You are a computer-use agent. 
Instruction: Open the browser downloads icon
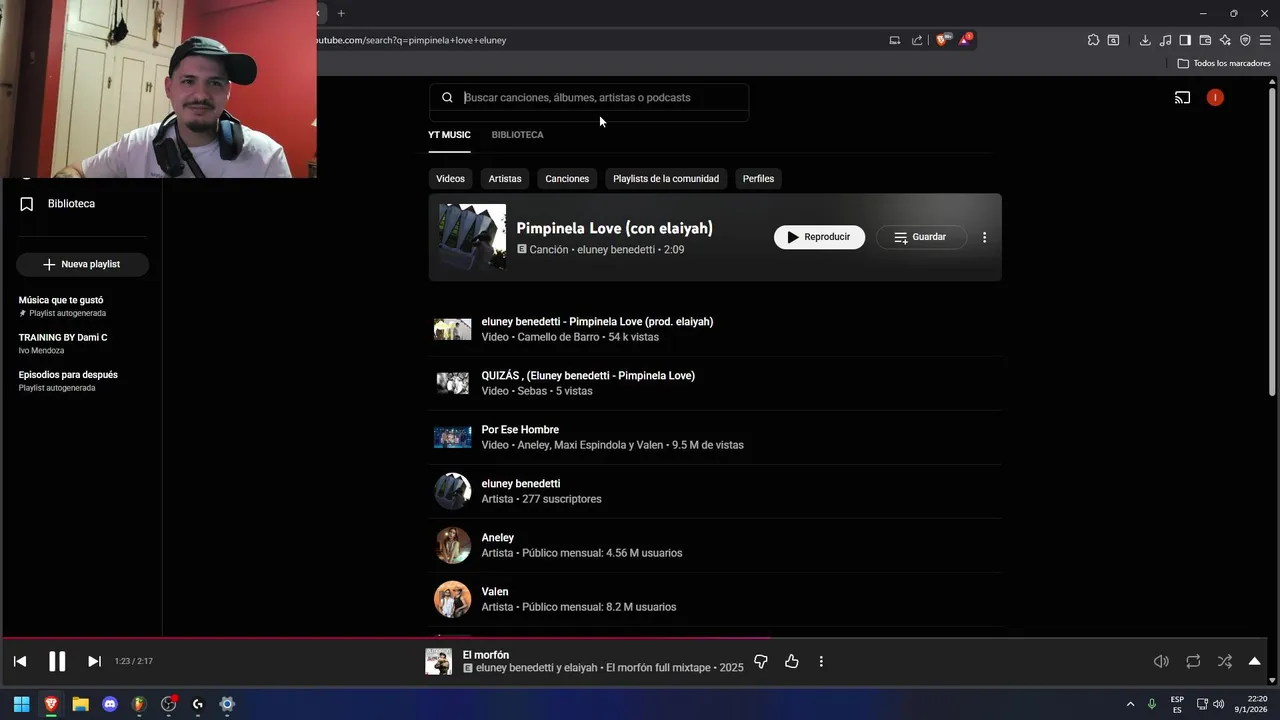pos(1145,40)
